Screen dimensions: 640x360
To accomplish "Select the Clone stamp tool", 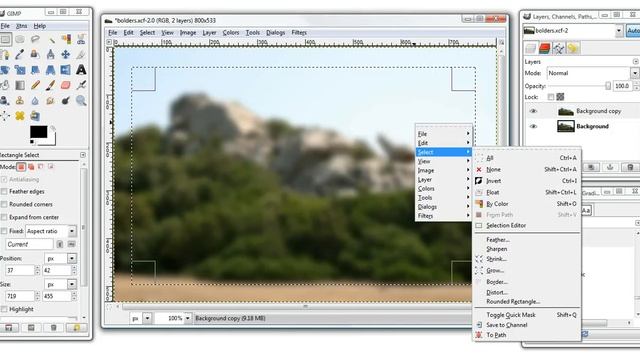I will click(x=20, y=100).
